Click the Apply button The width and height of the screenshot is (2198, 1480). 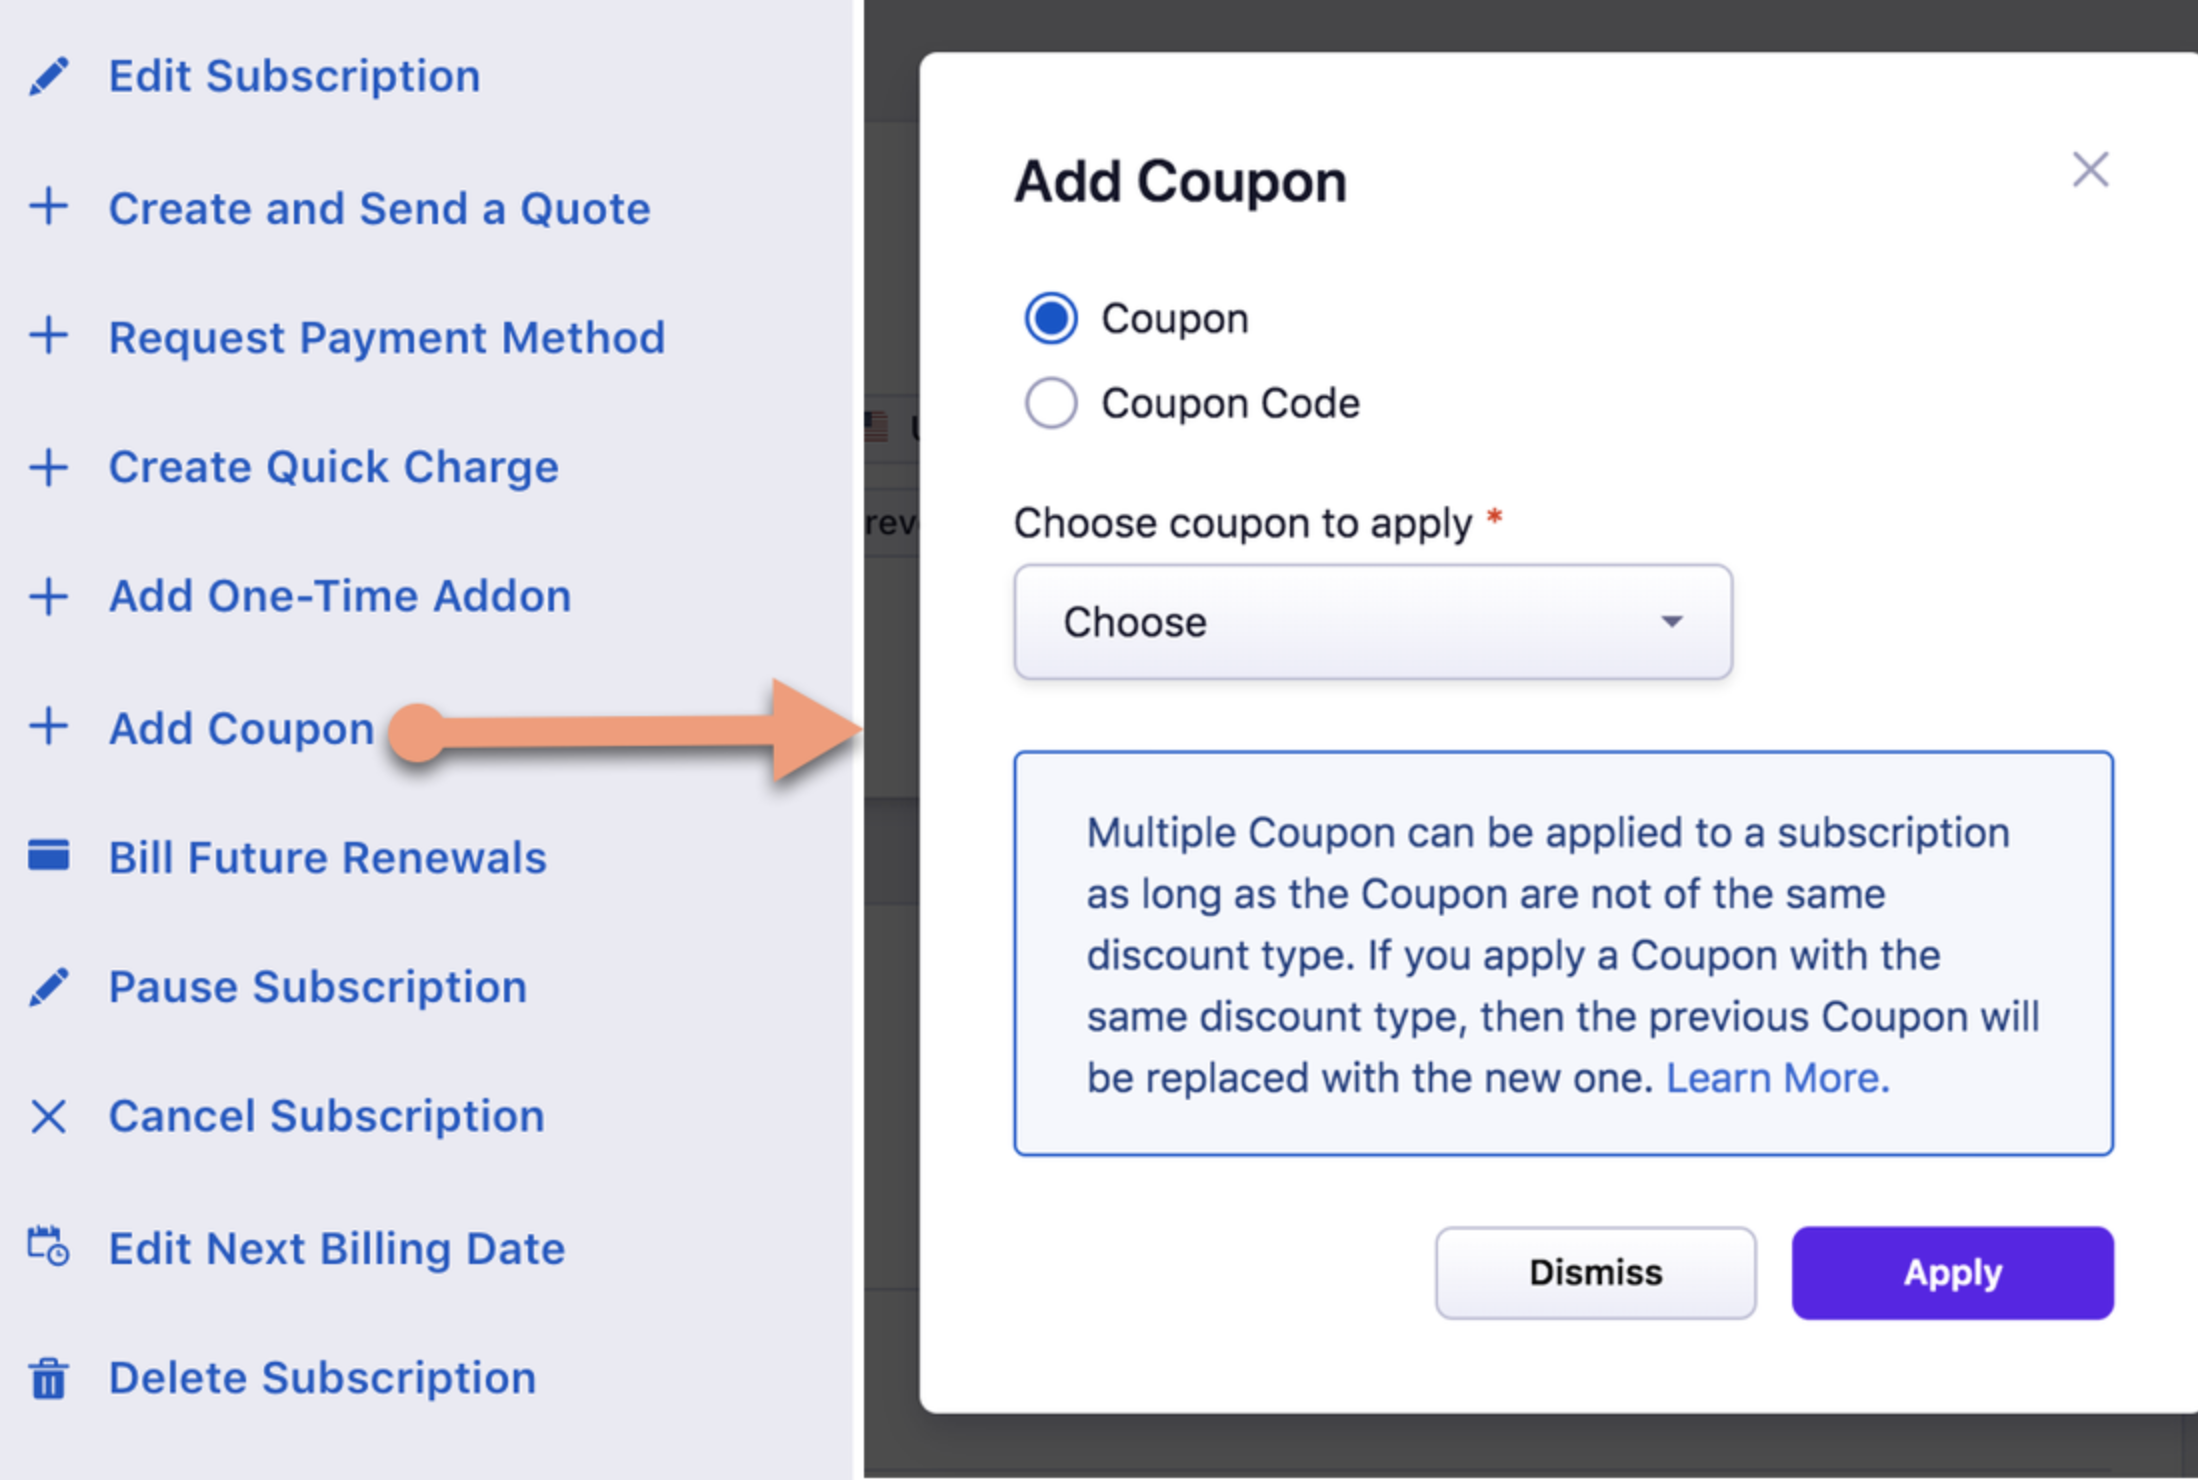[x=1950, y=1272]
